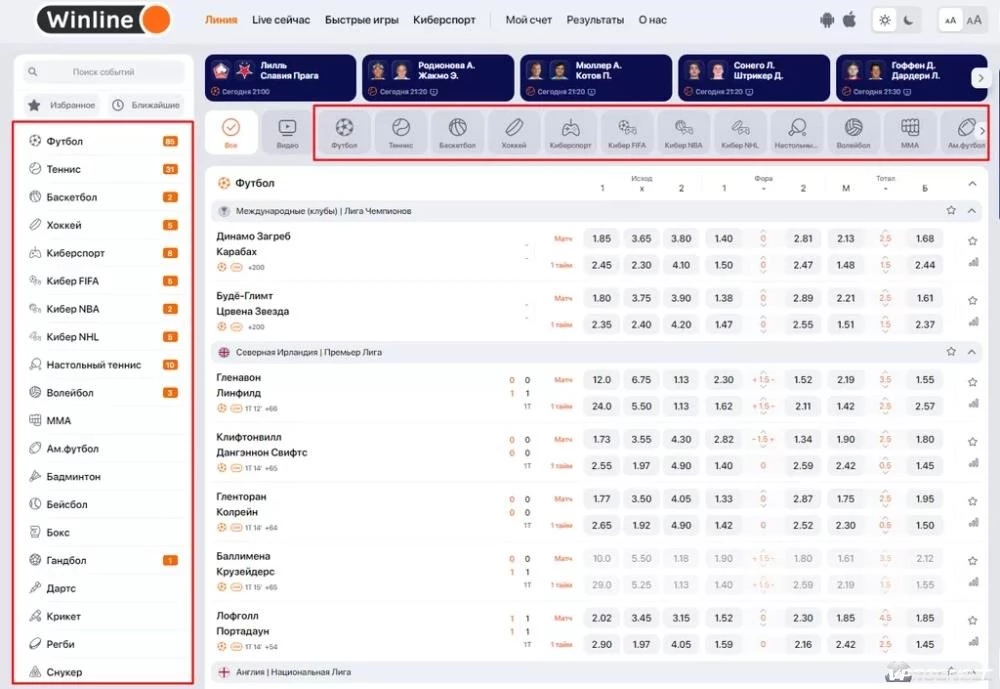Open the Android app download icon
The image size is (1000, 689).
click(827, 20)
